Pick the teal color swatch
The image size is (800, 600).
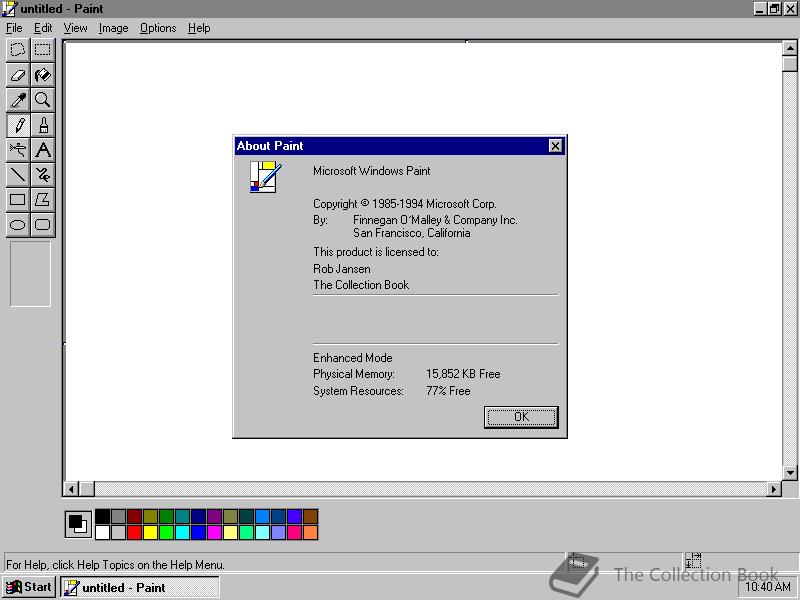click(x=183, y=516)
